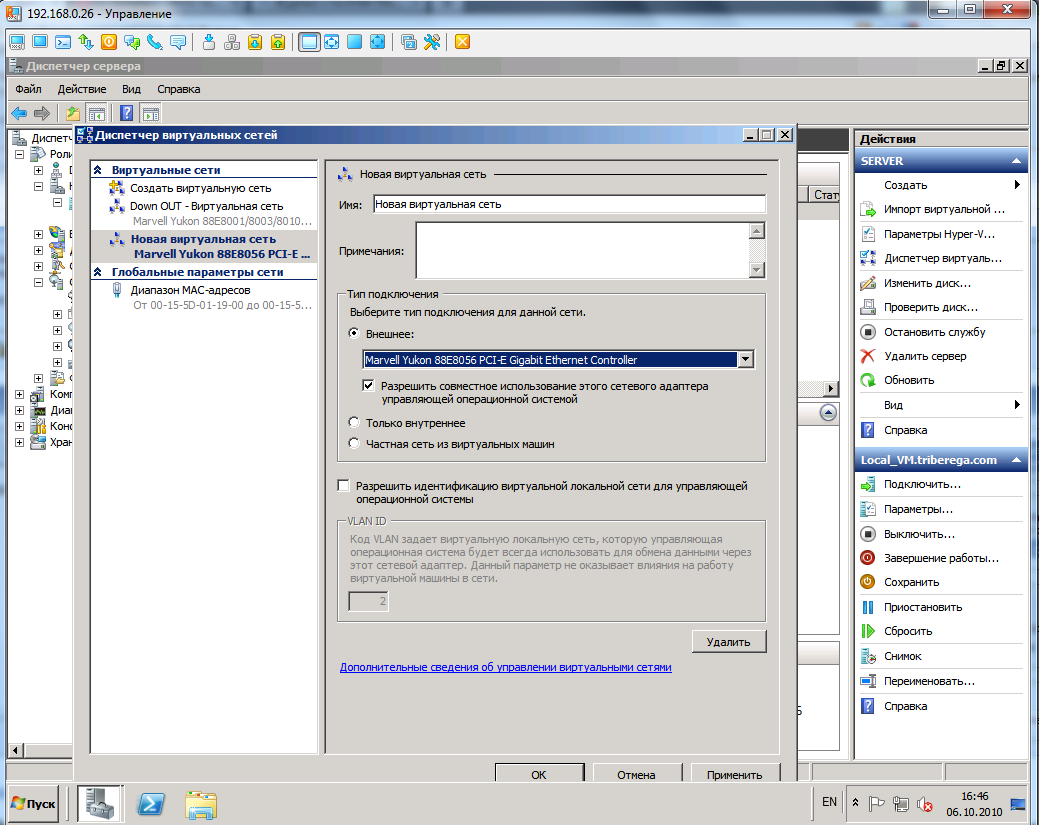This screenshot has height=825, width=1039.
Task: Click into the Примечания notes box
Action: (x=582, y=250)
